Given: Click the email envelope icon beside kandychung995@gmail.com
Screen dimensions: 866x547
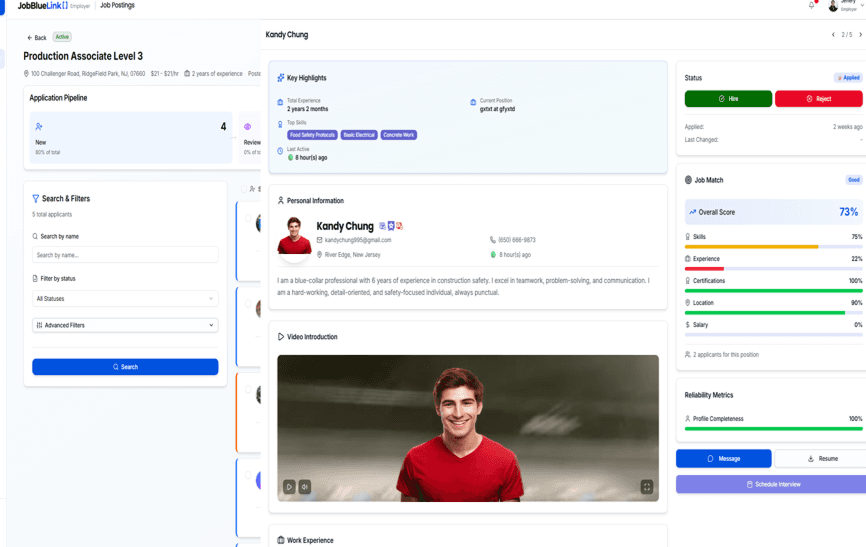Looking at the screenshot, I should pyautogui.click(x=319, y=240).
